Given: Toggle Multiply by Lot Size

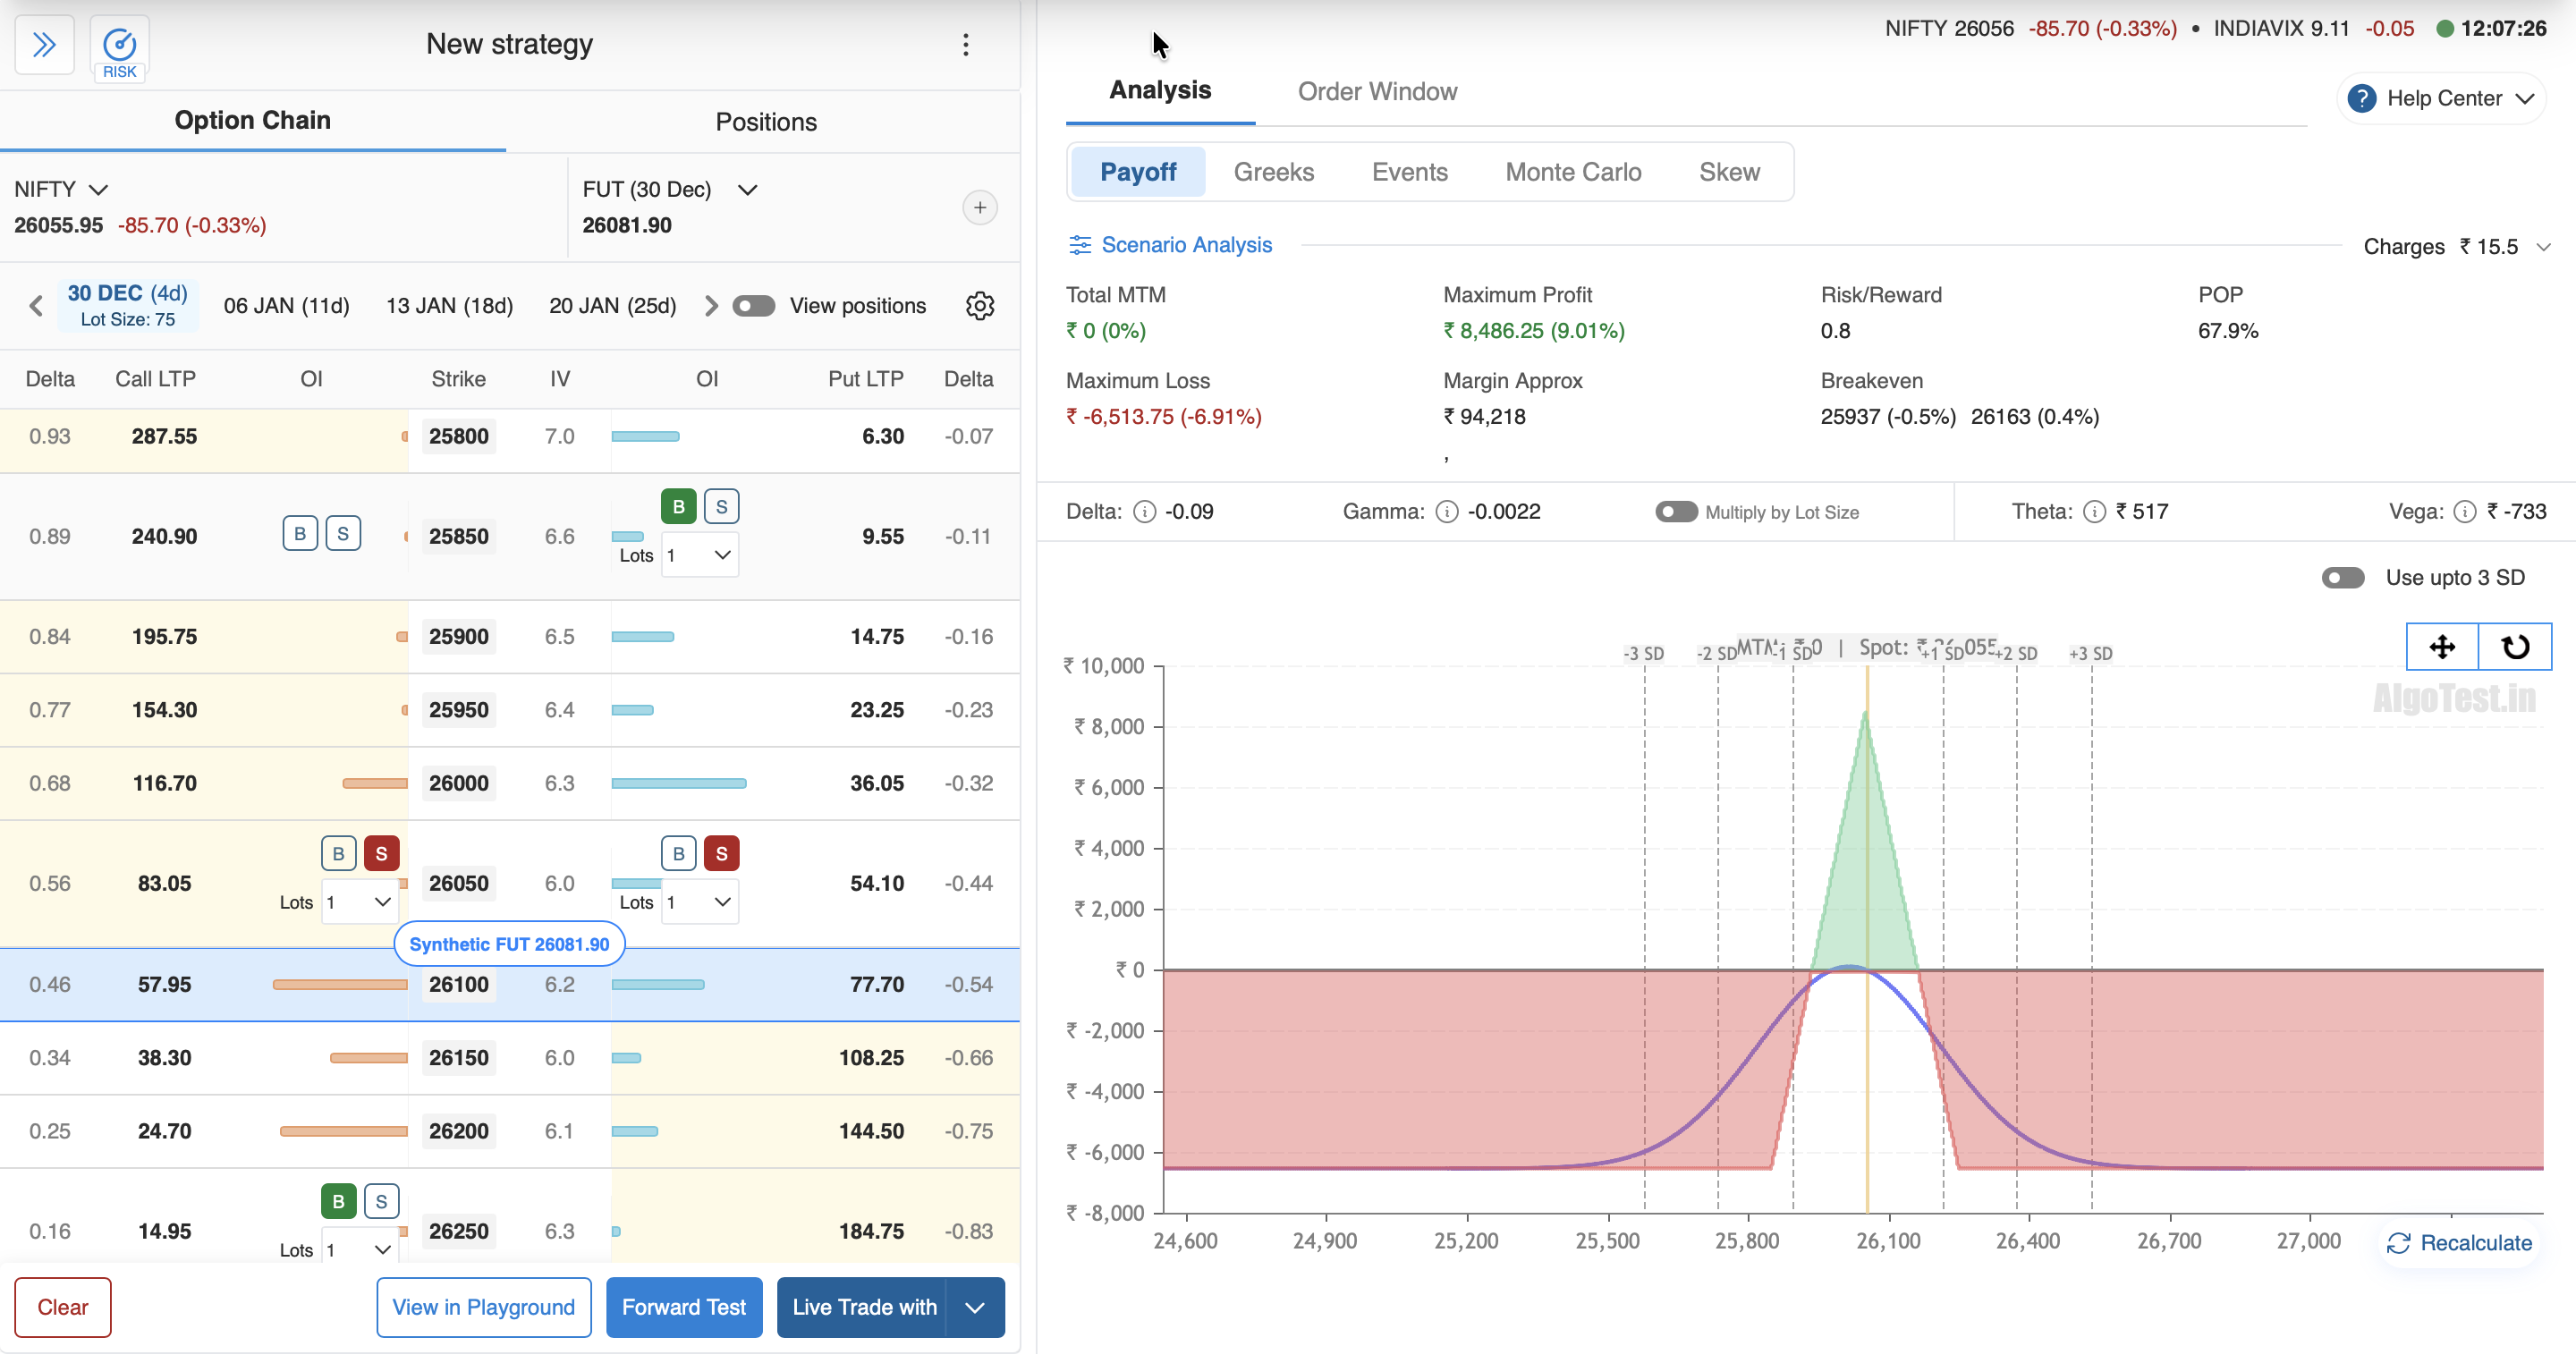Looking at the screenshot, I should (1675, 512).
